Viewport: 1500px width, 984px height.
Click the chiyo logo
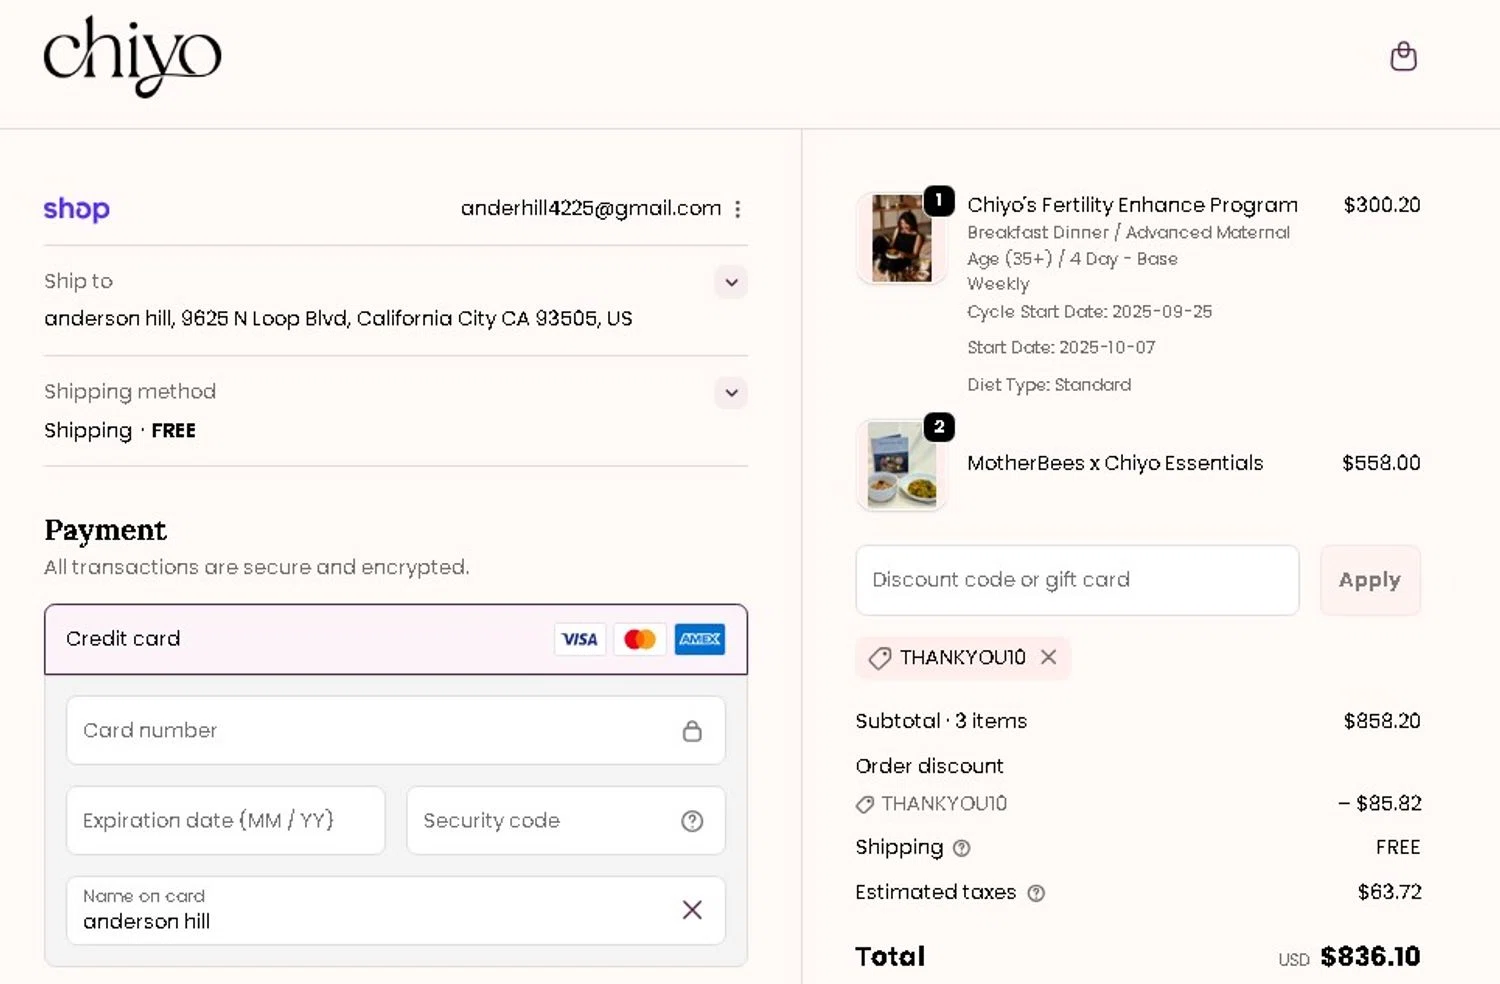coord(132,57)
